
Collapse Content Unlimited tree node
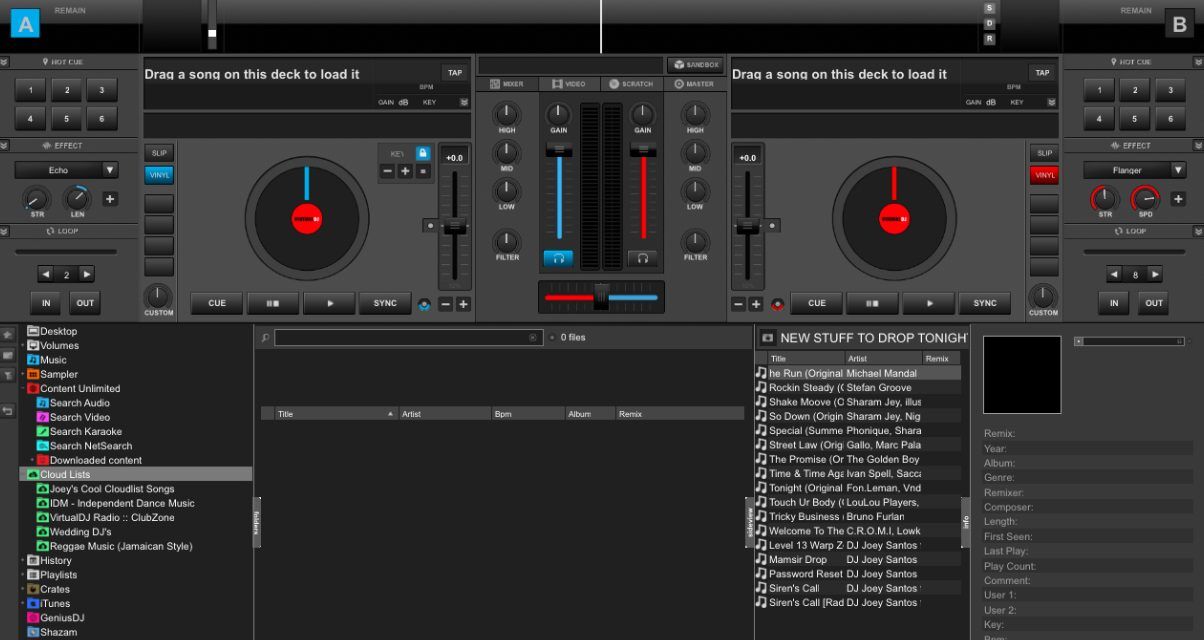(x=22, y=389)
